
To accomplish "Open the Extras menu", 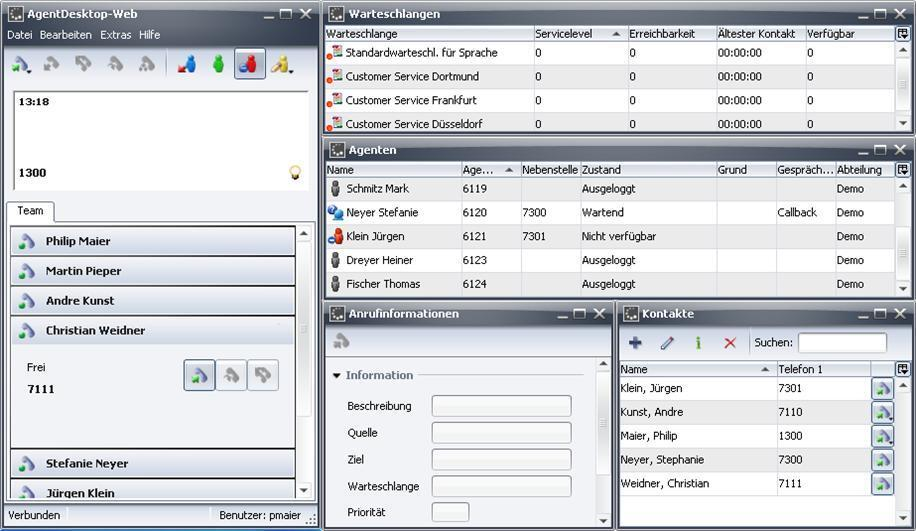I will tap(115, 35).
